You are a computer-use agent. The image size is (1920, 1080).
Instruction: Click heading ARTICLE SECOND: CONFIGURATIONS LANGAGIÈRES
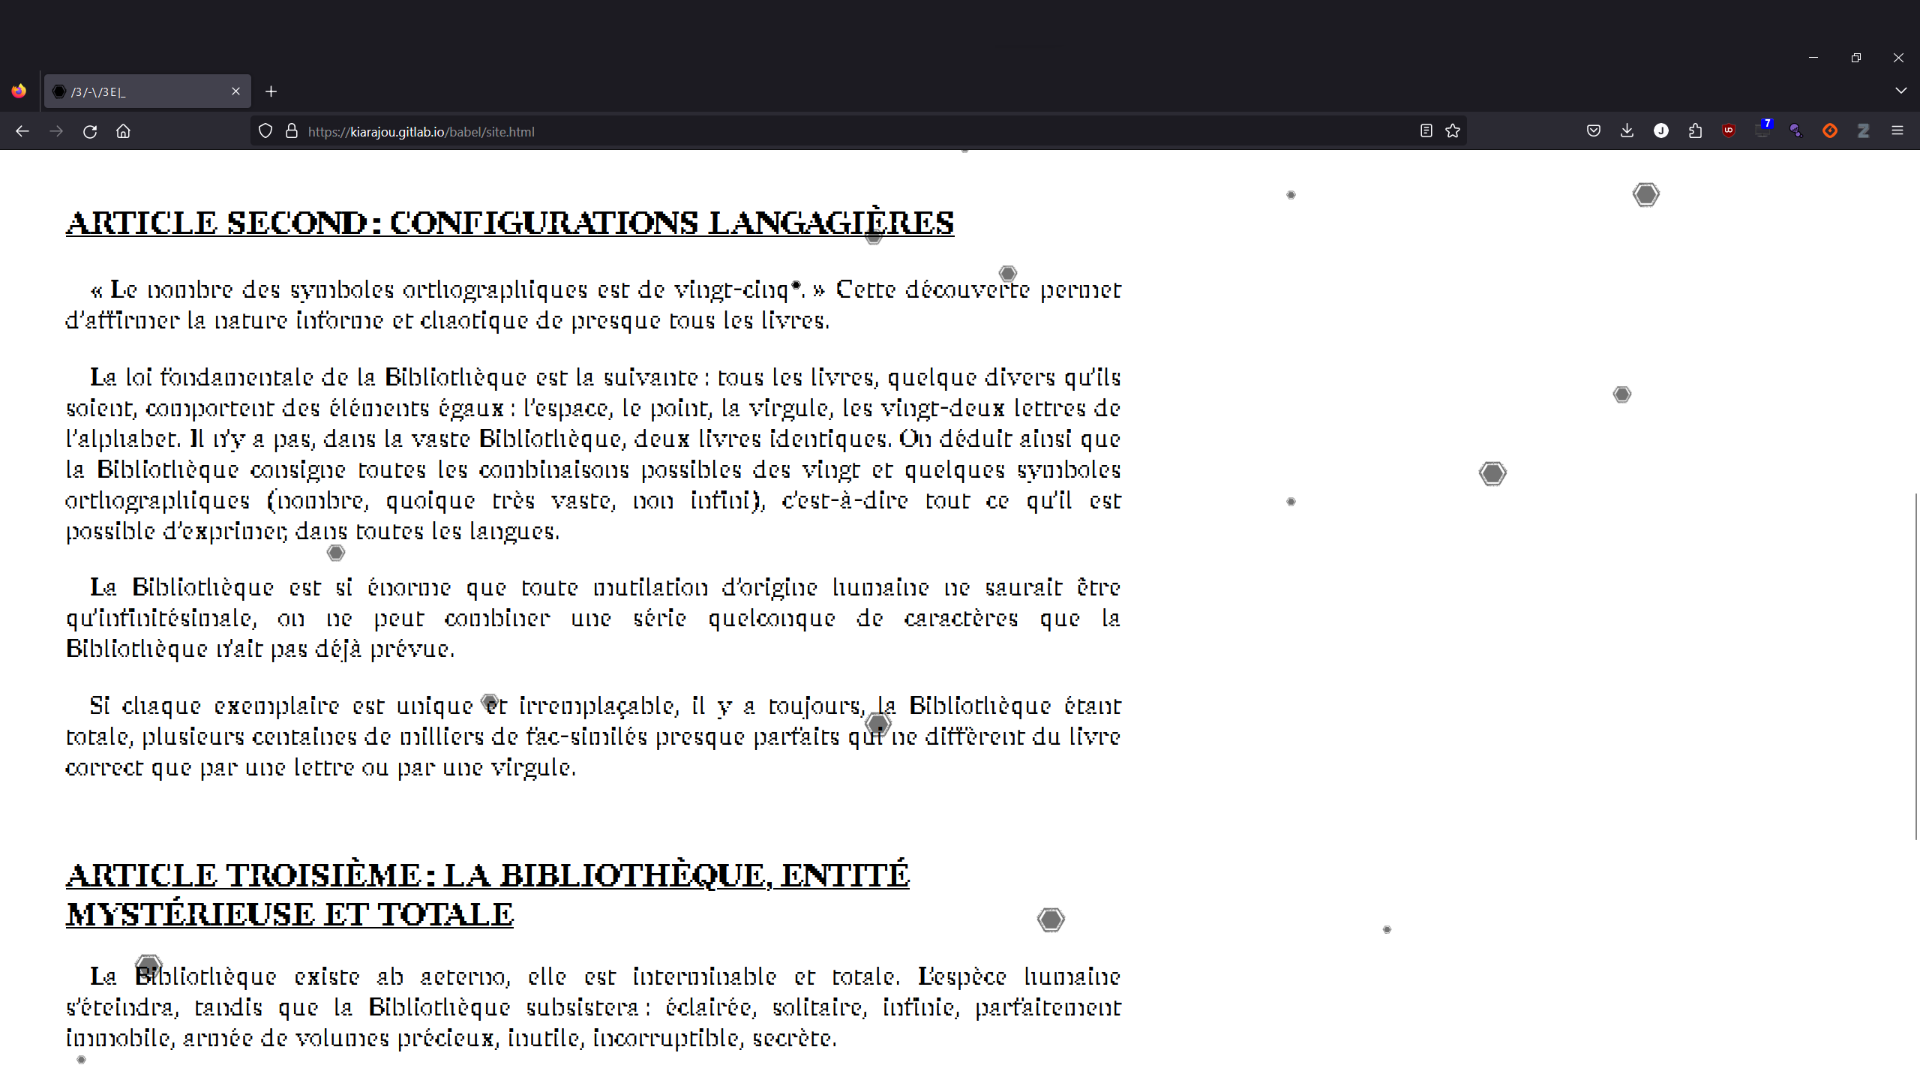510,222
